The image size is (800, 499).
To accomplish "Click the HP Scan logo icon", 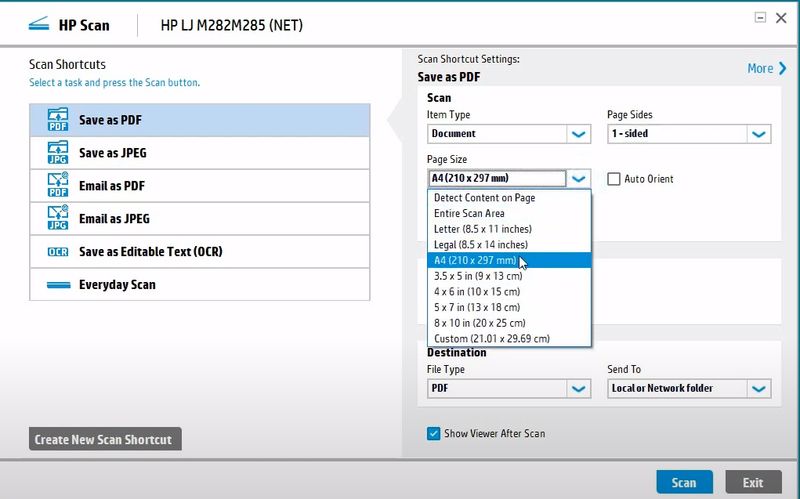I will pyautogui.click(x=39, y=24).
